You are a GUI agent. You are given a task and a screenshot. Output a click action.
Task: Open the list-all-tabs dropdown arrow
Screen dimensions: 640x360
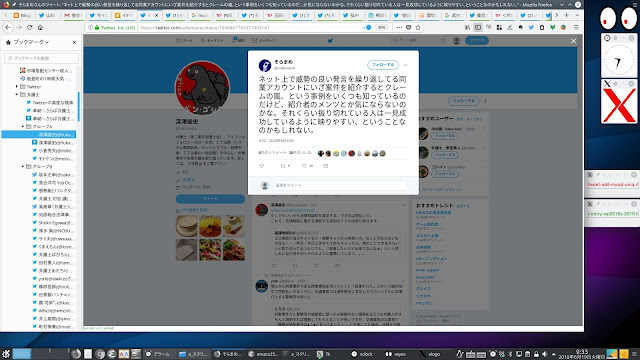(577, 15)
